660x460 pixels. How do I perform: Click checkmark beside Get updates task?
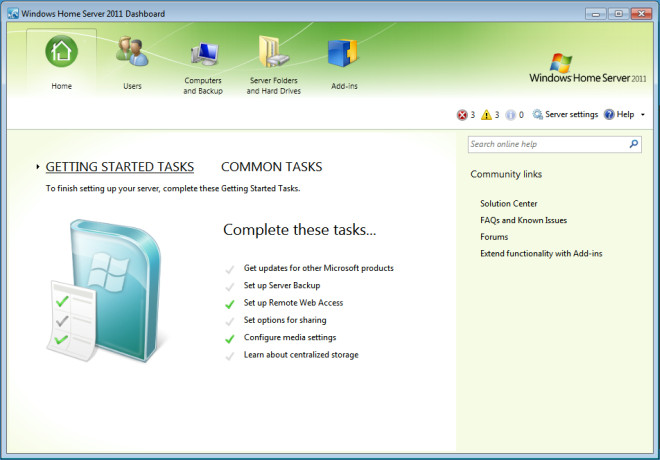tap(230, 269)
